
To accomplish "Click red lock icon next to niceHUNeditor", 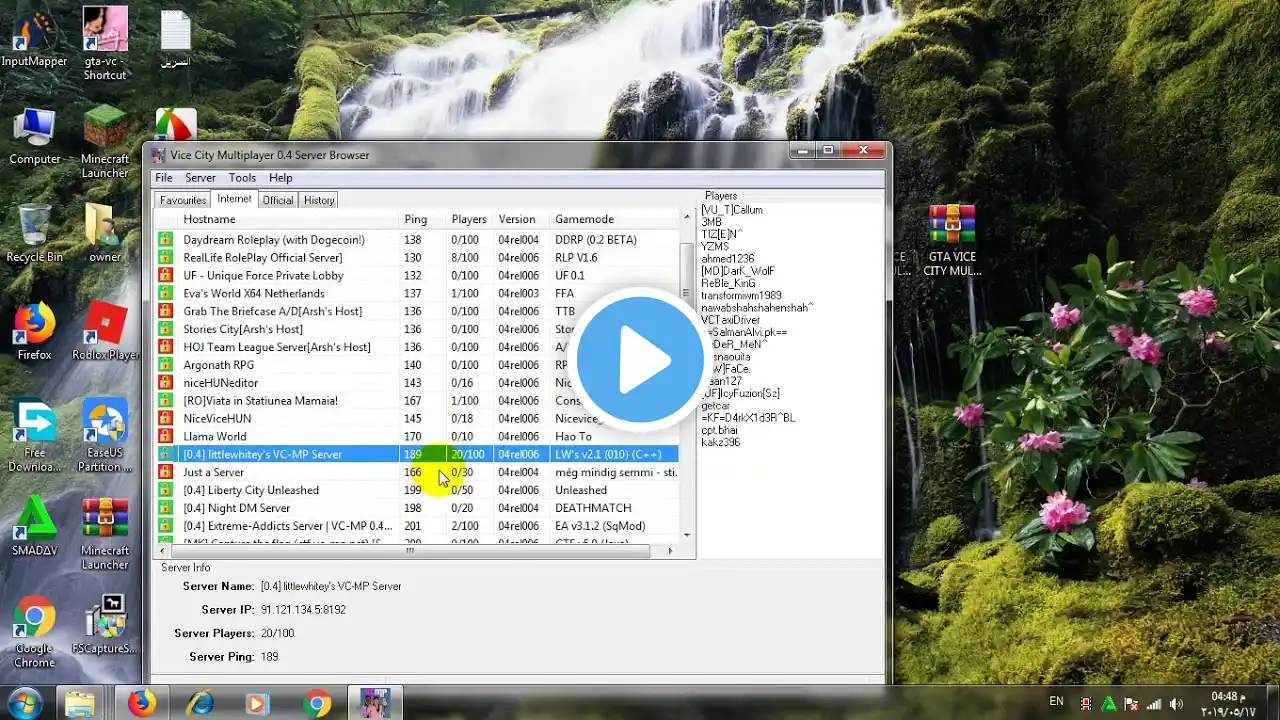I will click(x=165, y=383).
